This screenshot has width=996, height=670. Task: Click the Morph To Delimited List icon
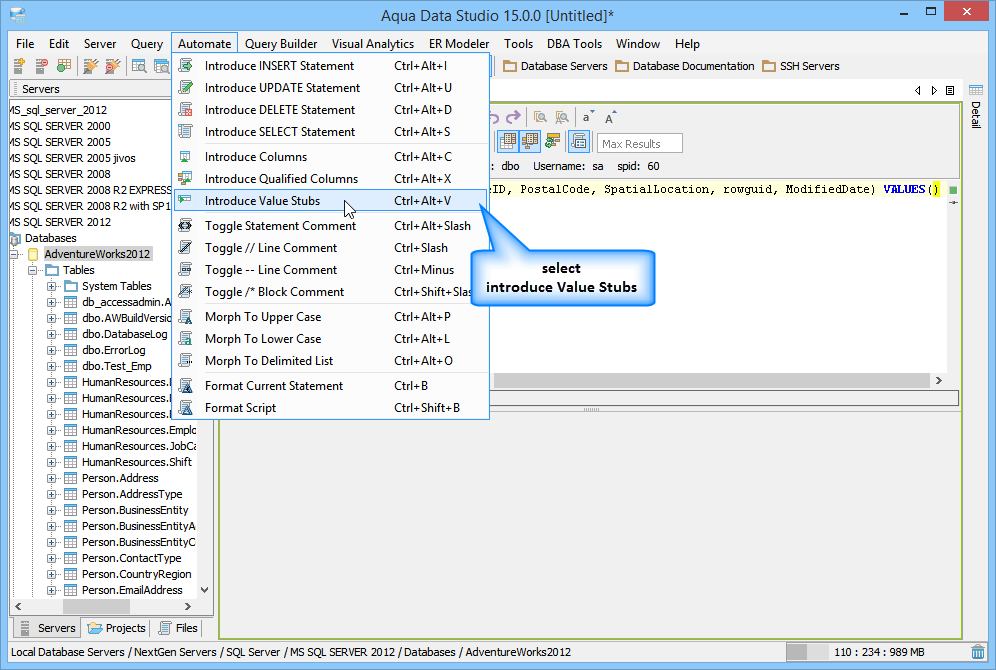185,361
